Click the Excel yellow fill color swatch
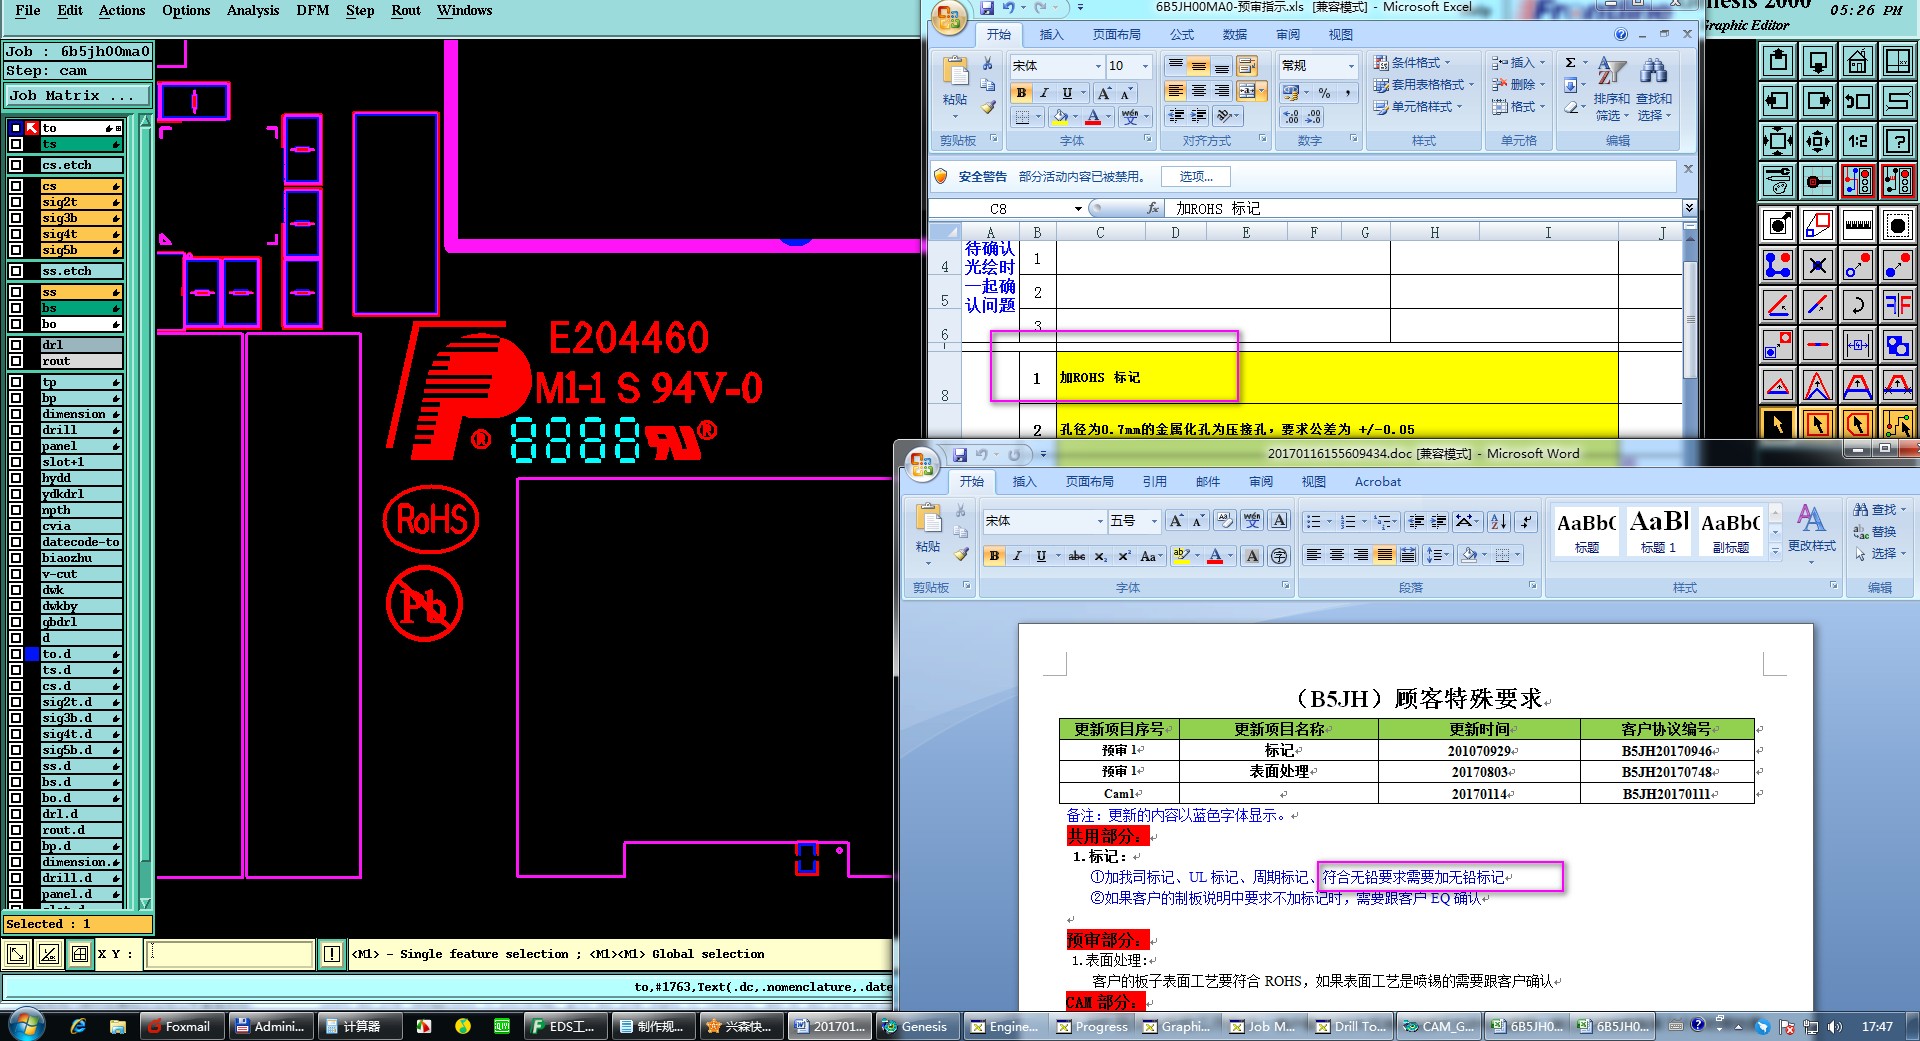The image size is (1920, 1041). click(x=1059, y=117)
